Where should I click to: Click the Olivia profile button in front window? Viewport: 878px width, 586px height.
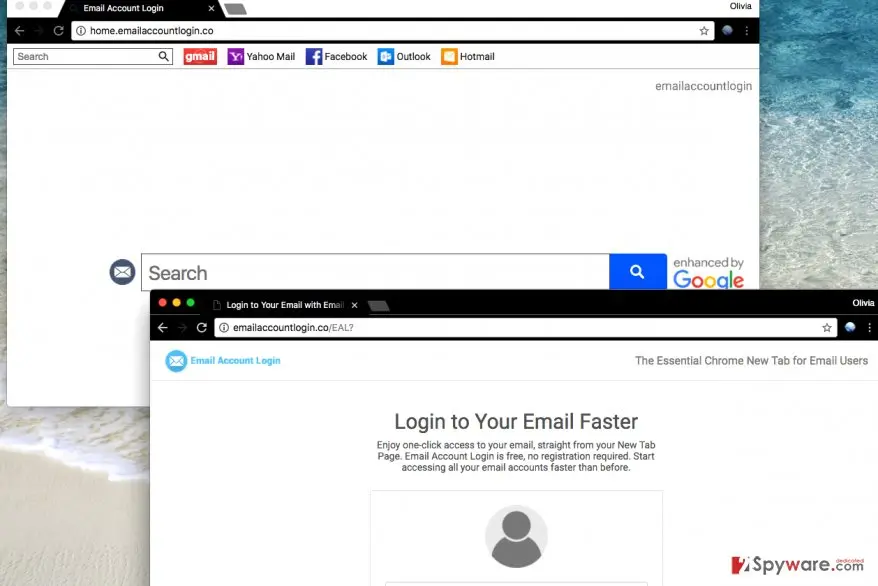click(863, 303)
